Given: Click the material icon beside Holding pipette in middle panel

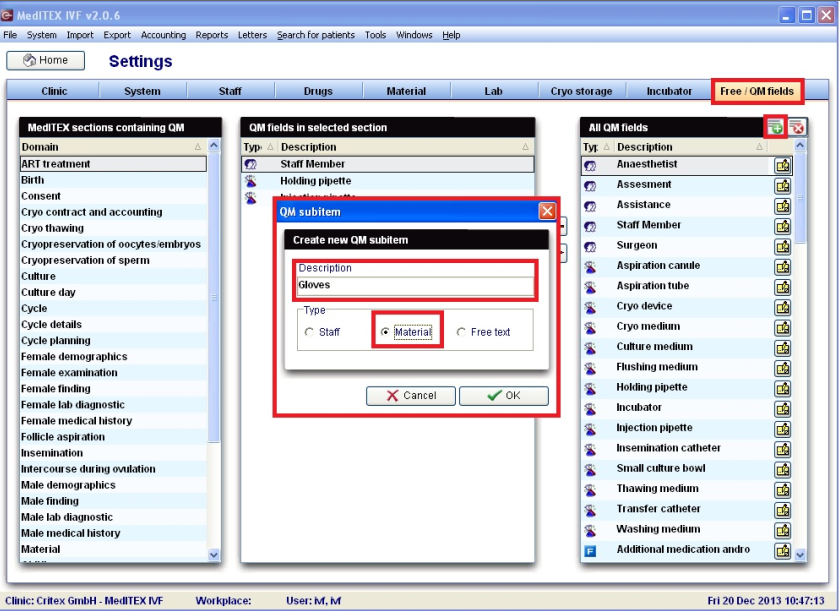Looking at the screenshot, I should click(x=250, y=181).
